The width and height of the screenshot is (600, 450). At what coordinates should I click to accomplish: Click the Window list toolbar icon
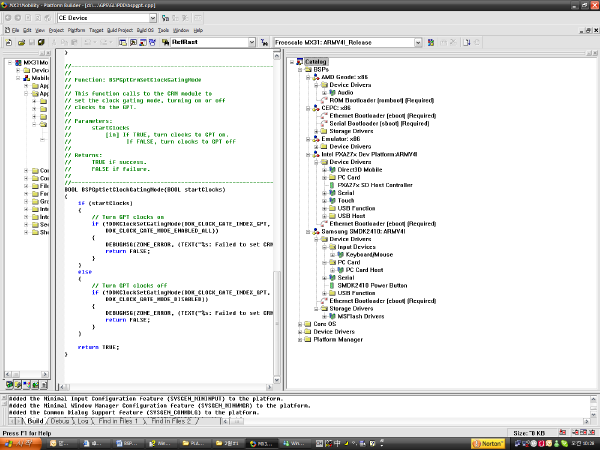click(x=152, y=42)
